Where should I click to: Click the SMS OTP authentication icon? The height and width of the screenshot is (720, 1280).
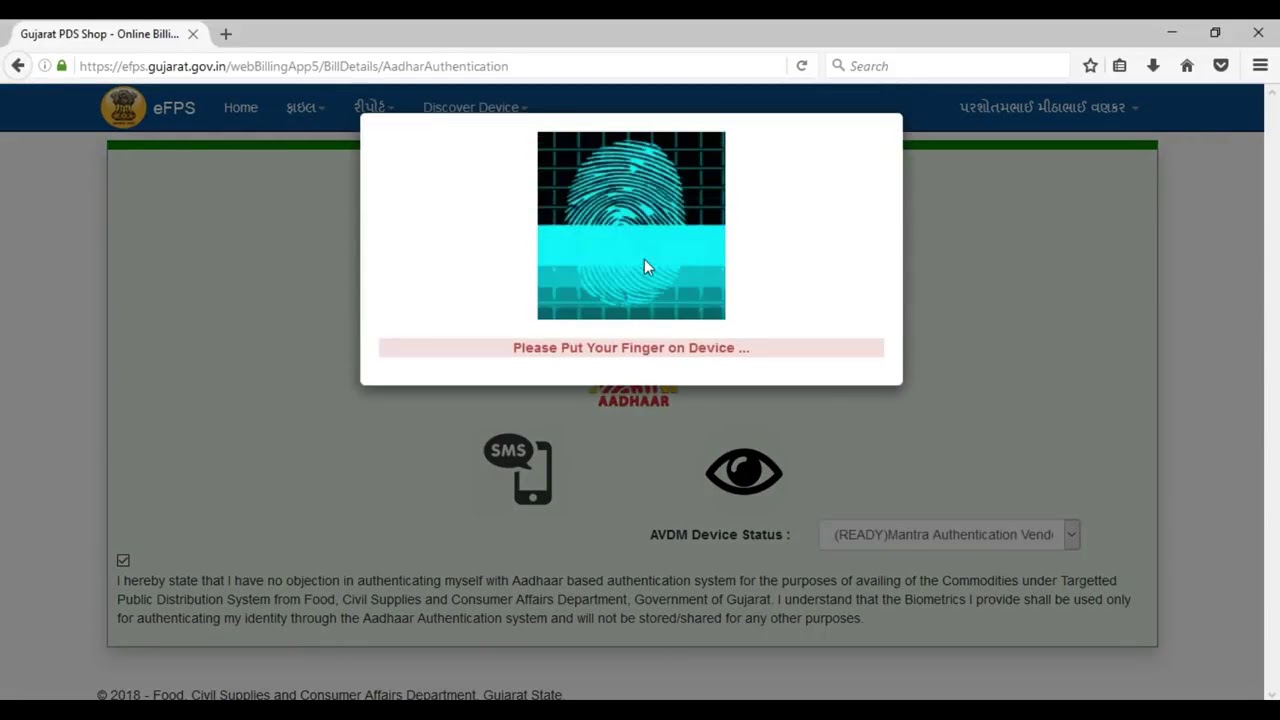518,469
